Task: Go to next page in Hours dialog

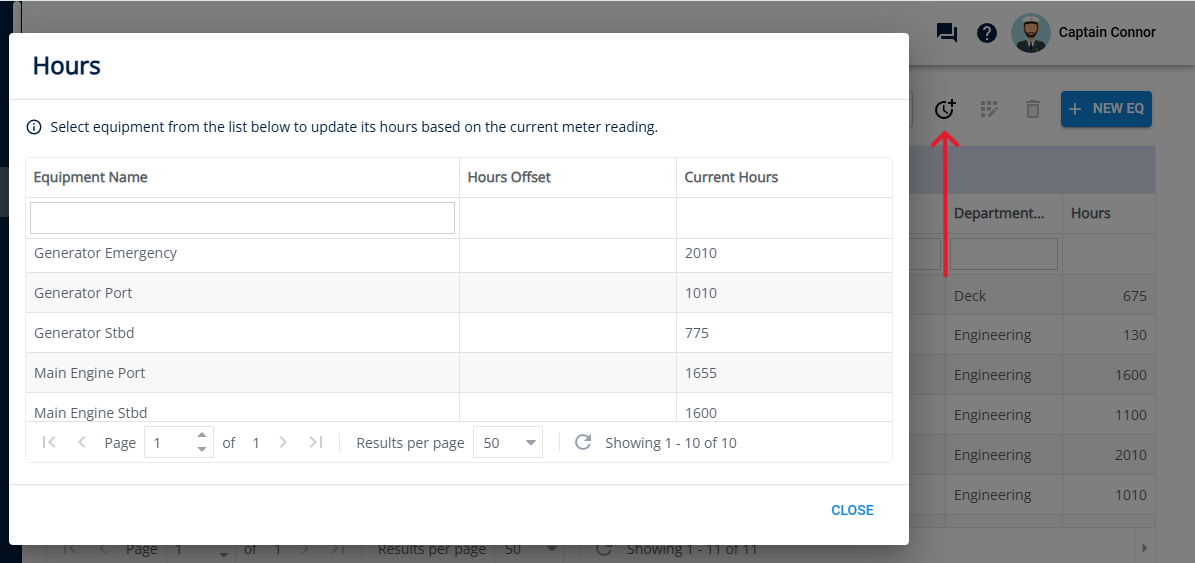Action: (283, 442)
